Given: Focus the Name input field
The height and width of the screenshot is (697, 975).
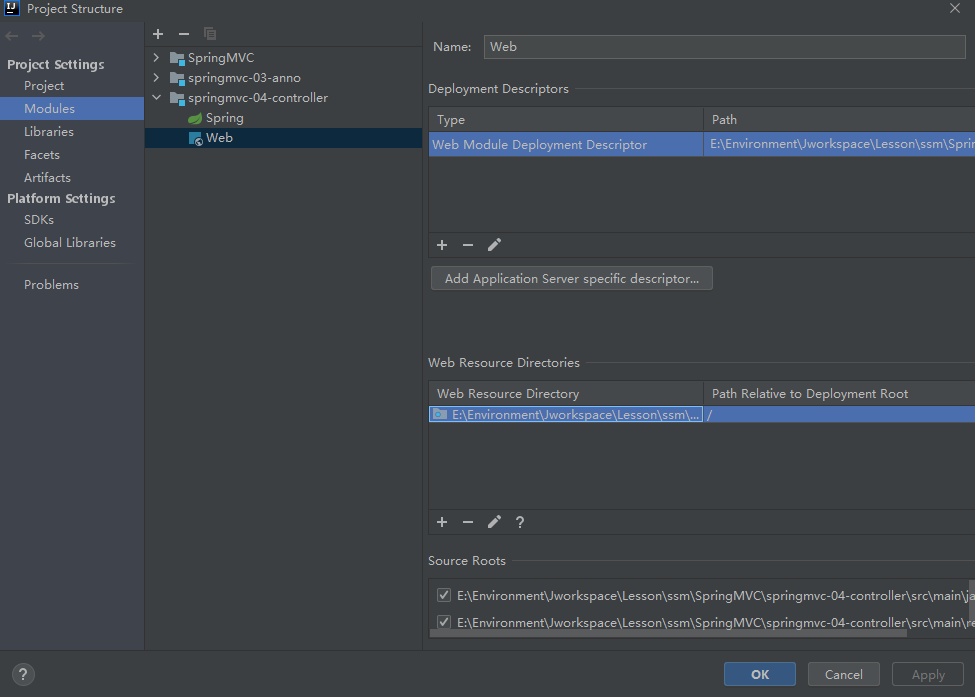Looking at the screenshot, I should click(724, 47).
